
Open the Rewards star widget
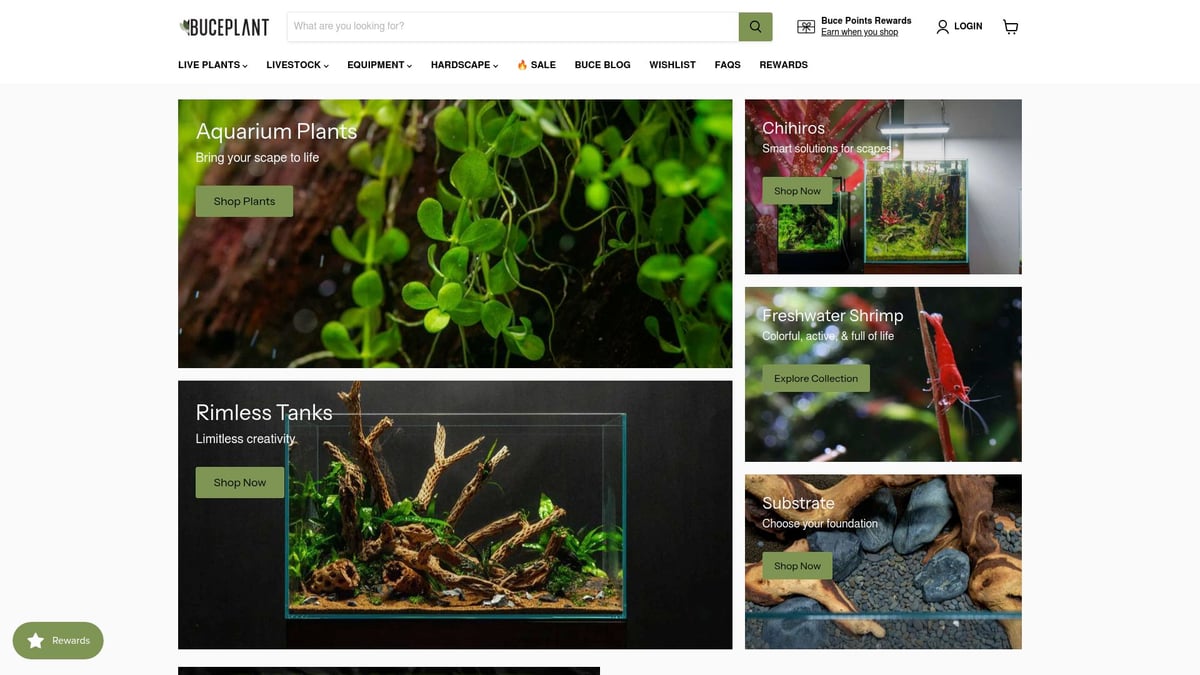pos(58,640)
